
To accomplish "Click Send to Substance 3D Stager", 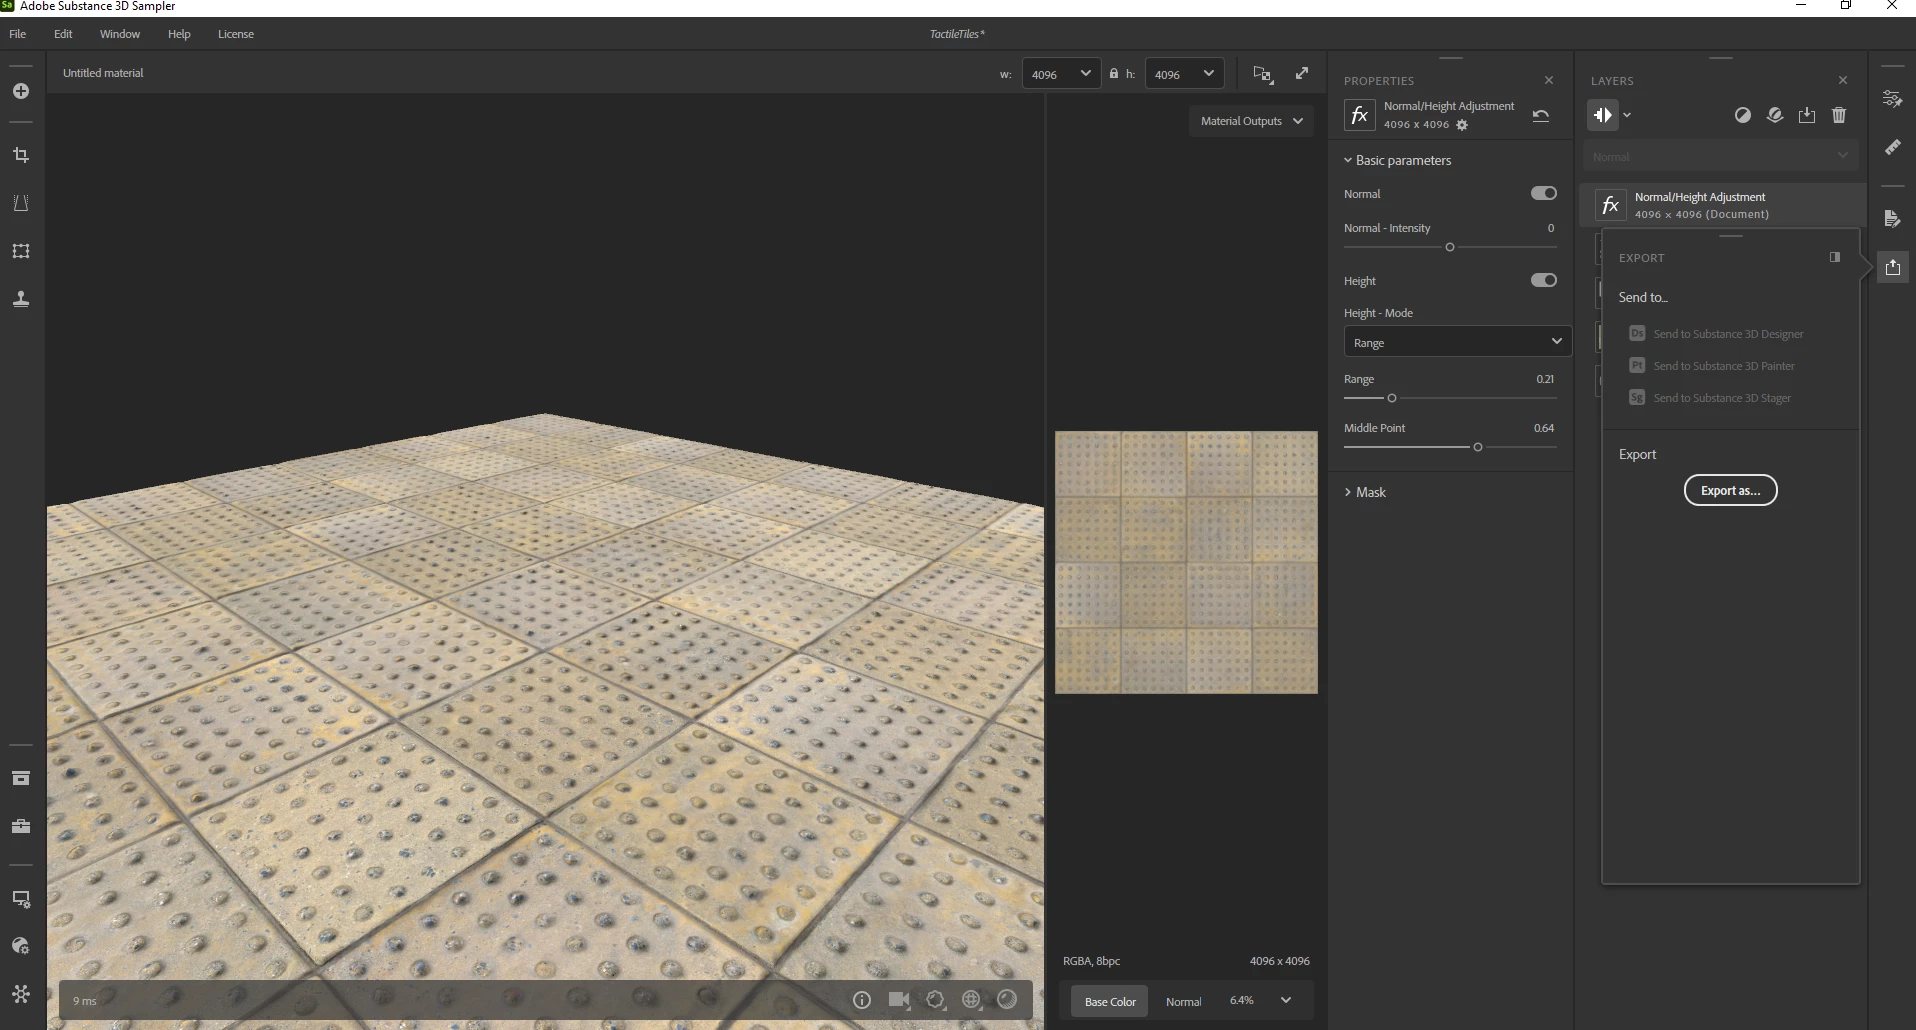I will click(1710, 398).
